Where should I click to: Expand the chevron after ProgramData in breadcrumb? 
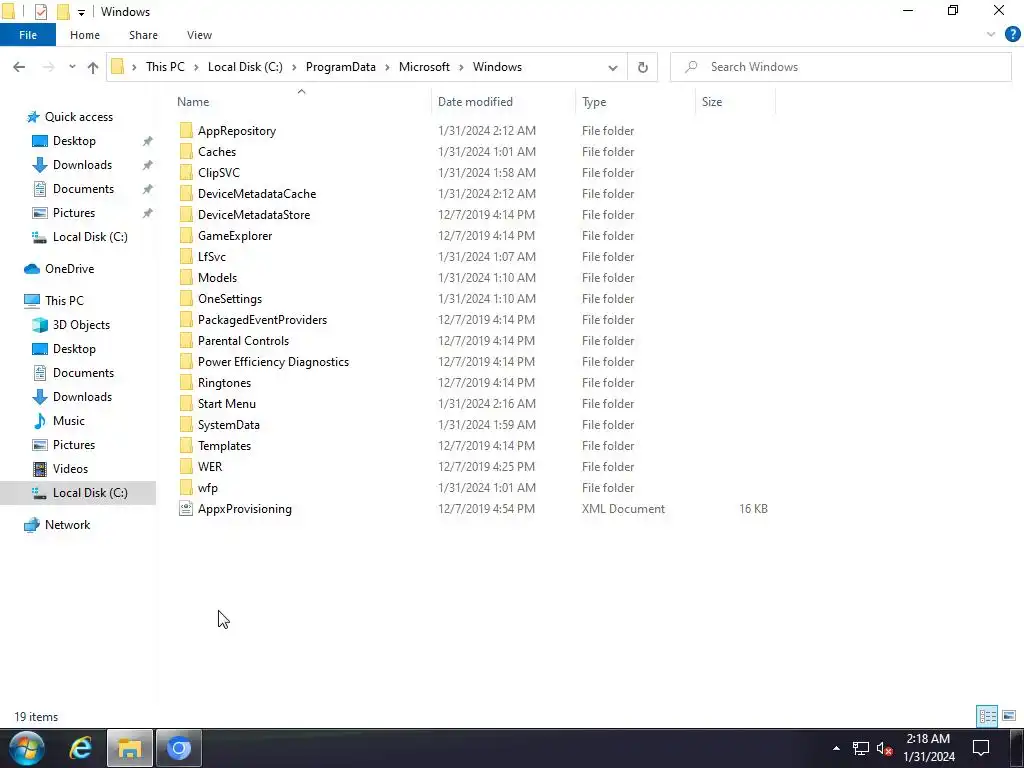click(x=387, y=67)
